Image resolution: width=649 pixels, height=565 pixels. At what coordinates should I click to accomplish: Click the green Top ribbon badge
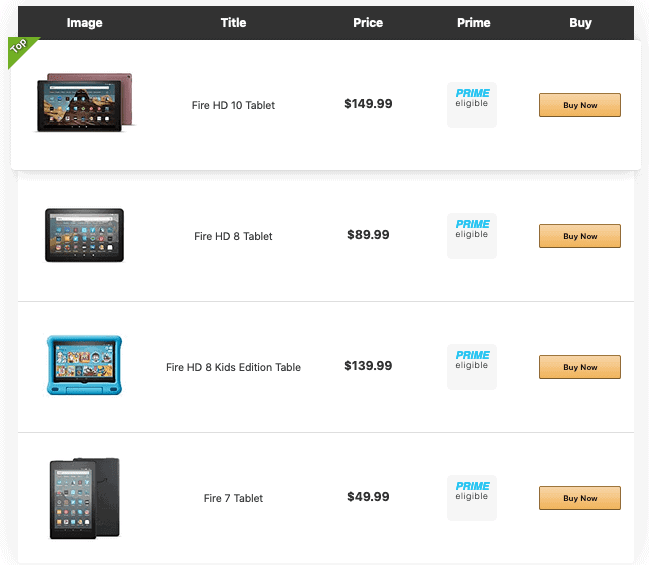[x=21, y=49]
